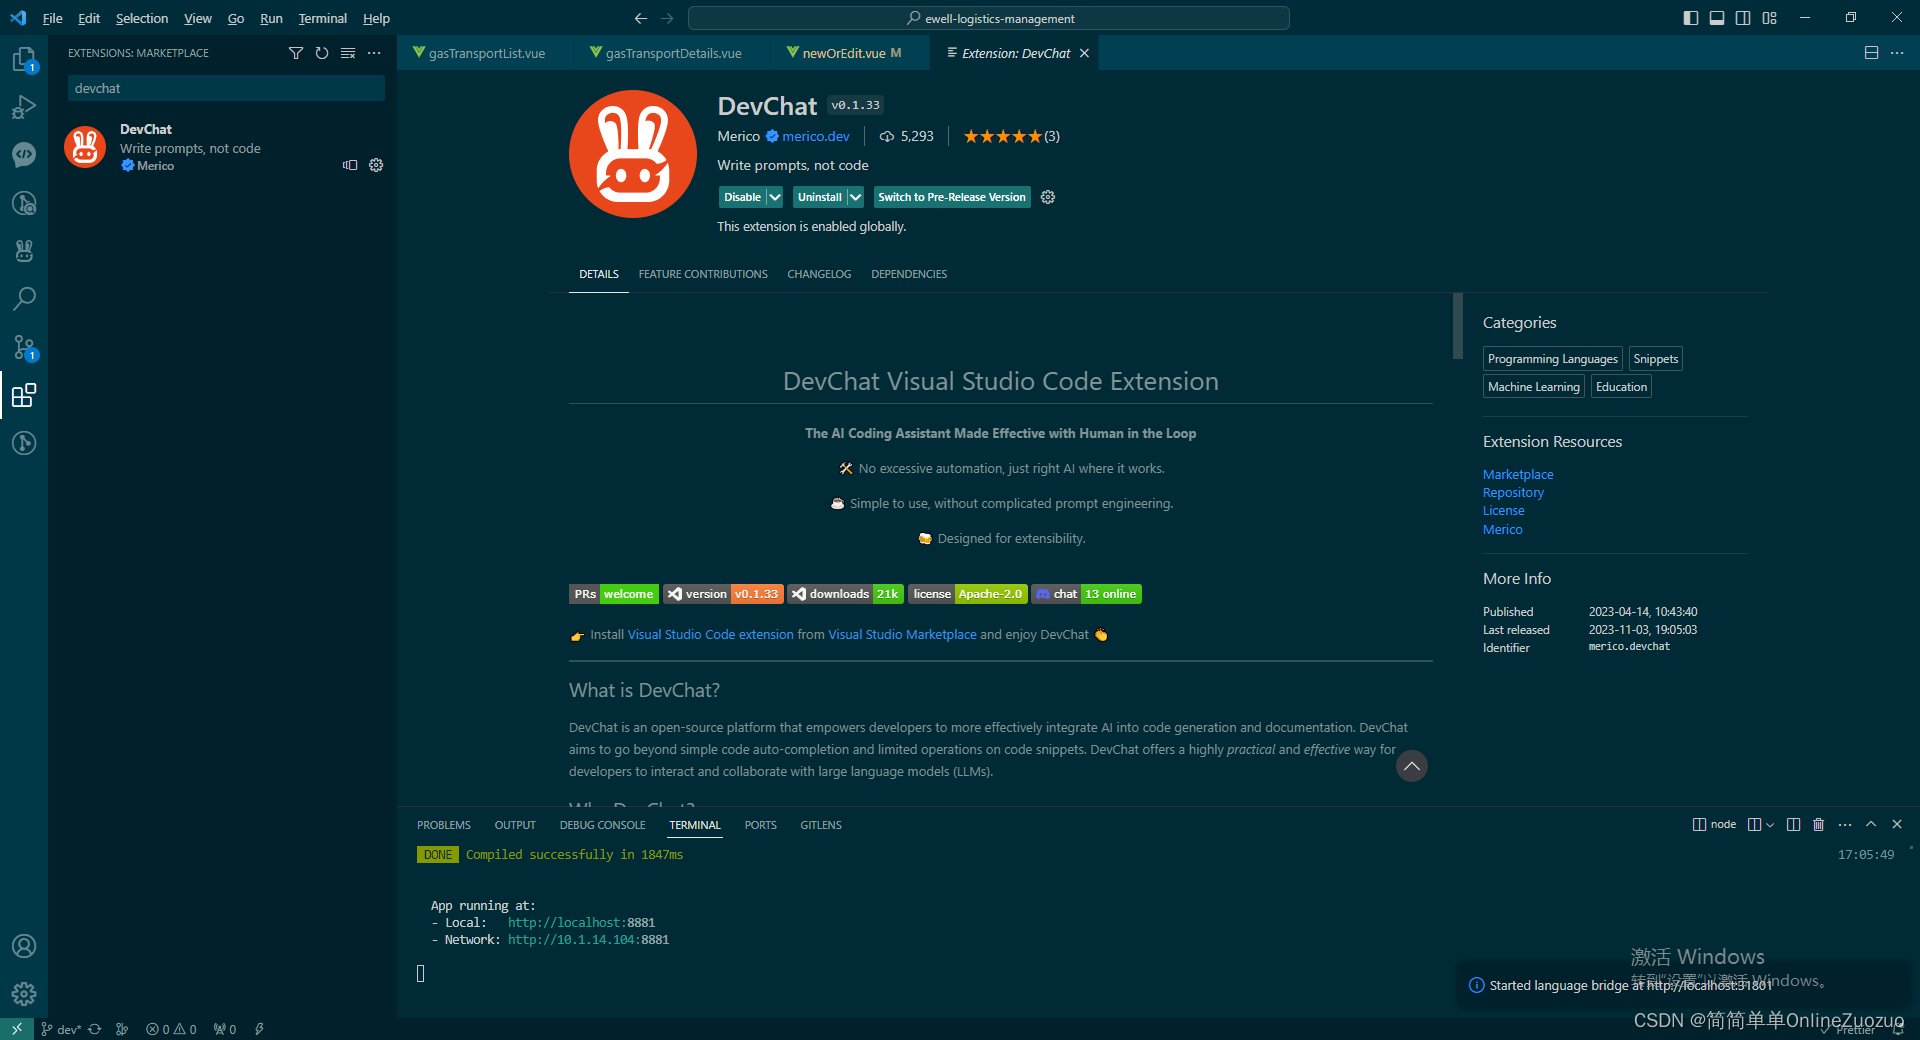Open remote window indicator in status bar
The height and width of the screenshot is (1040, 1920).
(x=17, y=1029)
